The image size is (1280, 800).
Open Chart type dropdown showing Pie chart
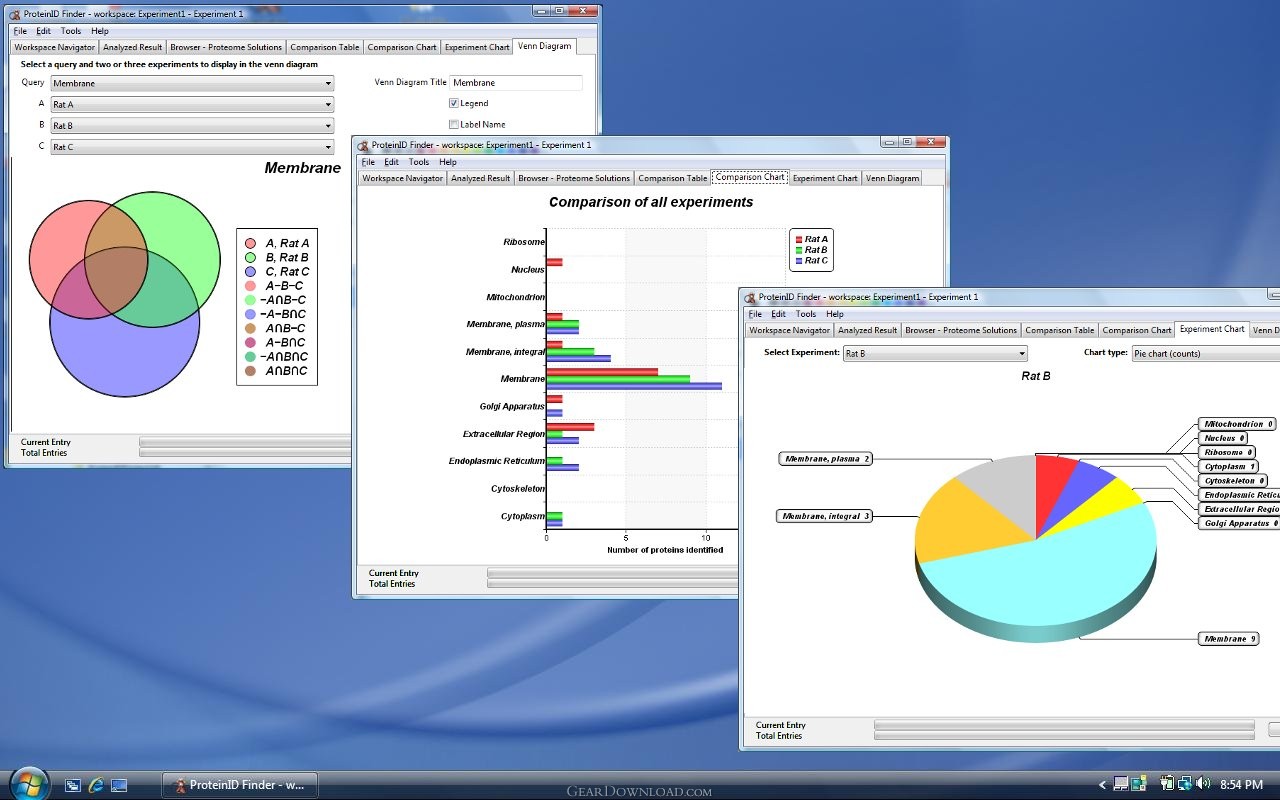pos(1205,353)
